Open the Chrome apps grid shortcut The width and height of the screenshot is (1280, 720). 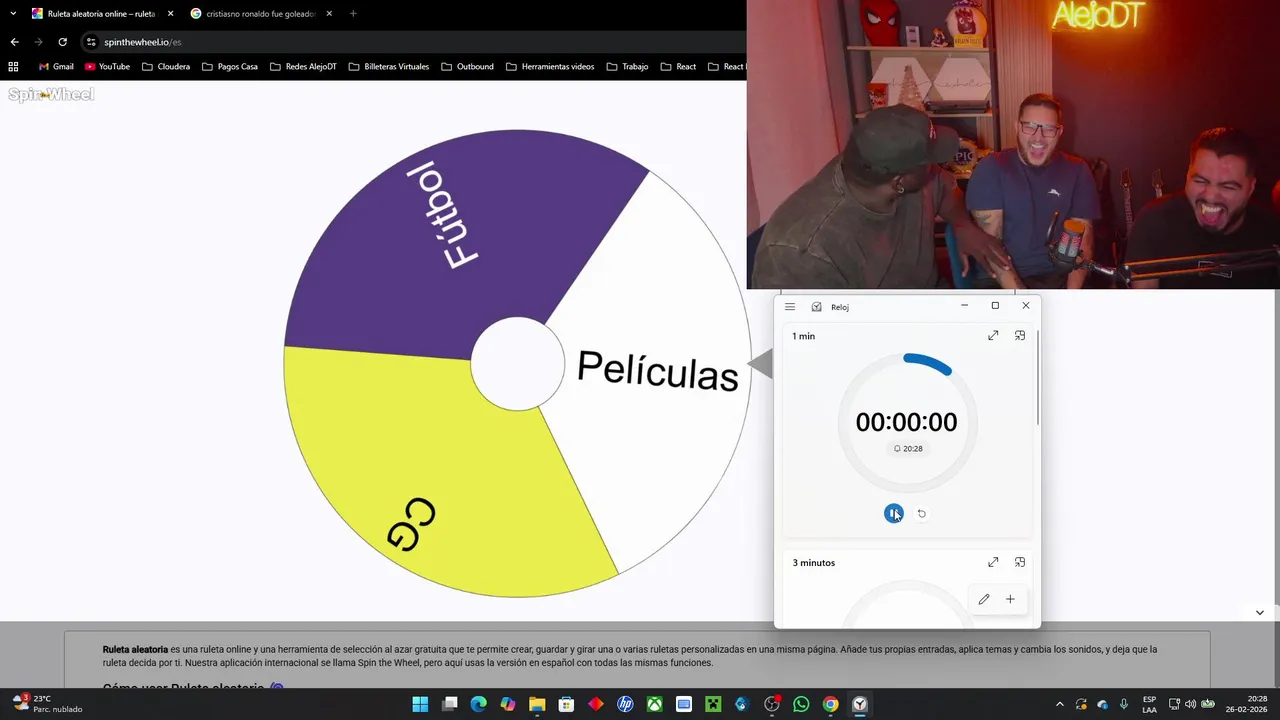(13, 67)
